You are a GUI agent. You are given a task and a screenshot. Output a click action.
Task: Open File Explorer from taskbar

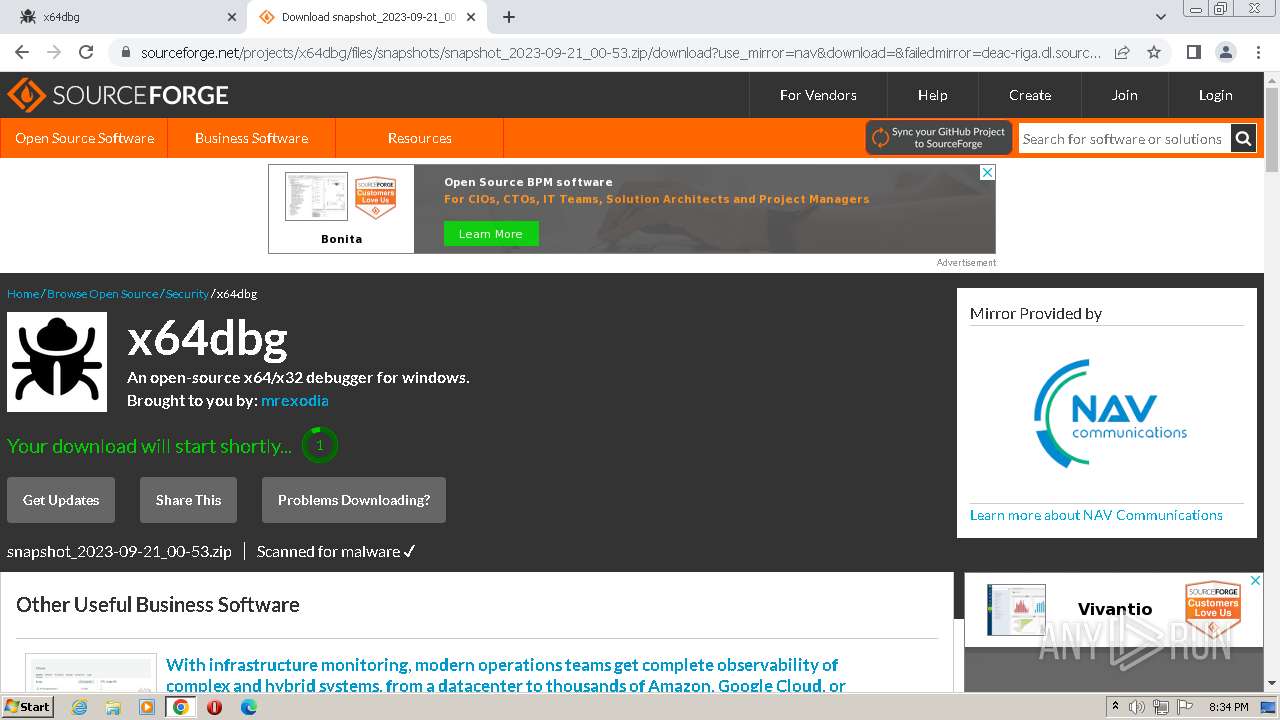coord(113,707)
